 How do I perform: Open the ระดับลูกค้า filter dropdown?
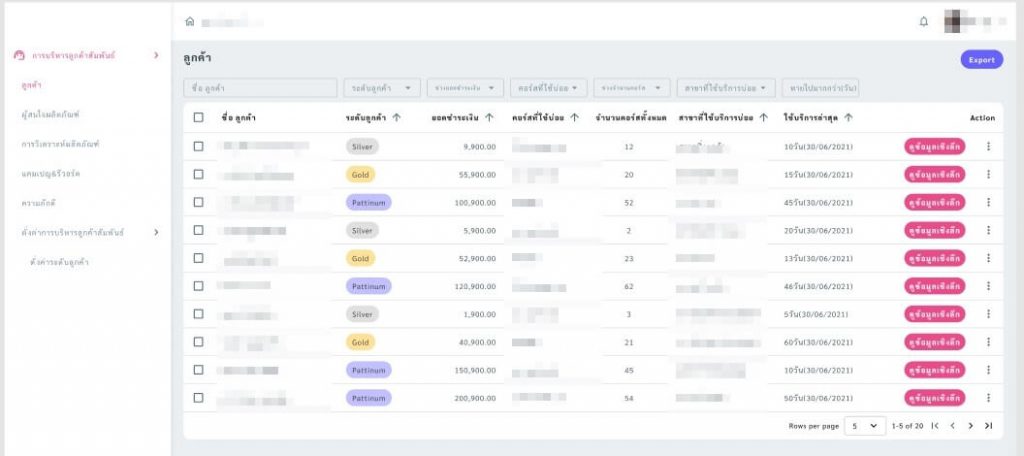[x=382, y=88]
